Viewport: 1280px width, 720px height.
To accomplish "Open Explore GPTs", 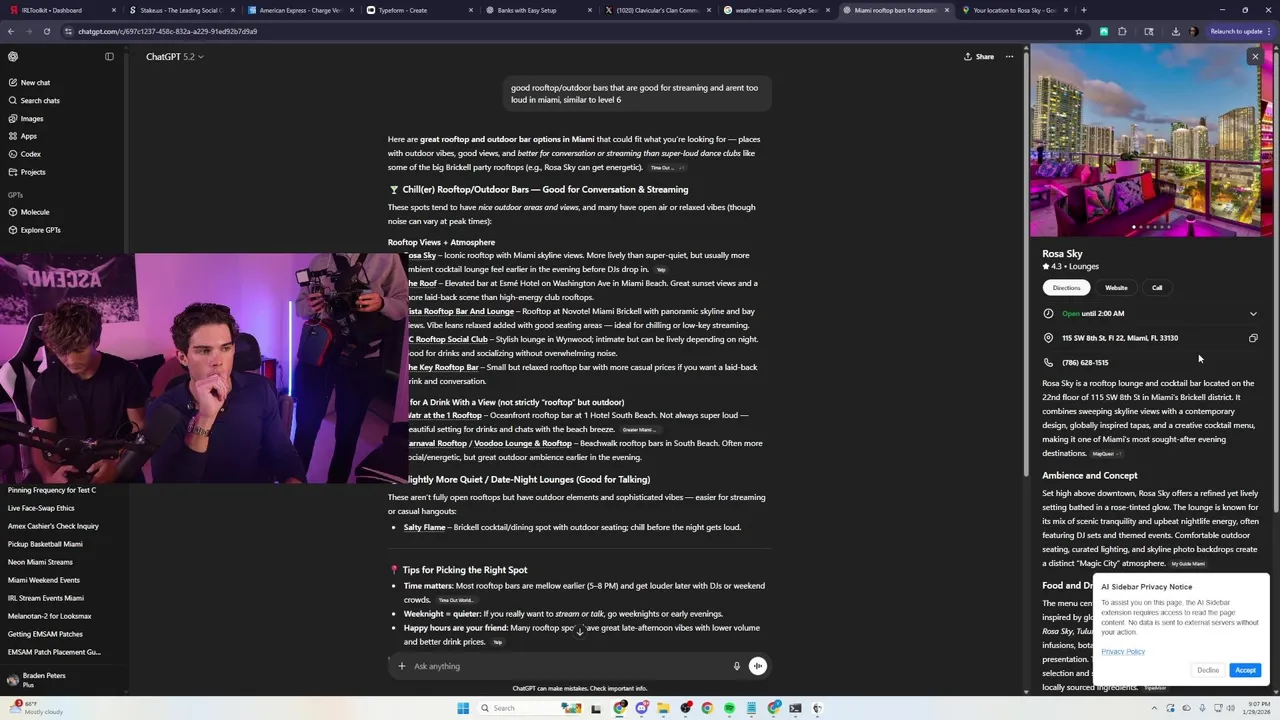I will click(40, 230).
